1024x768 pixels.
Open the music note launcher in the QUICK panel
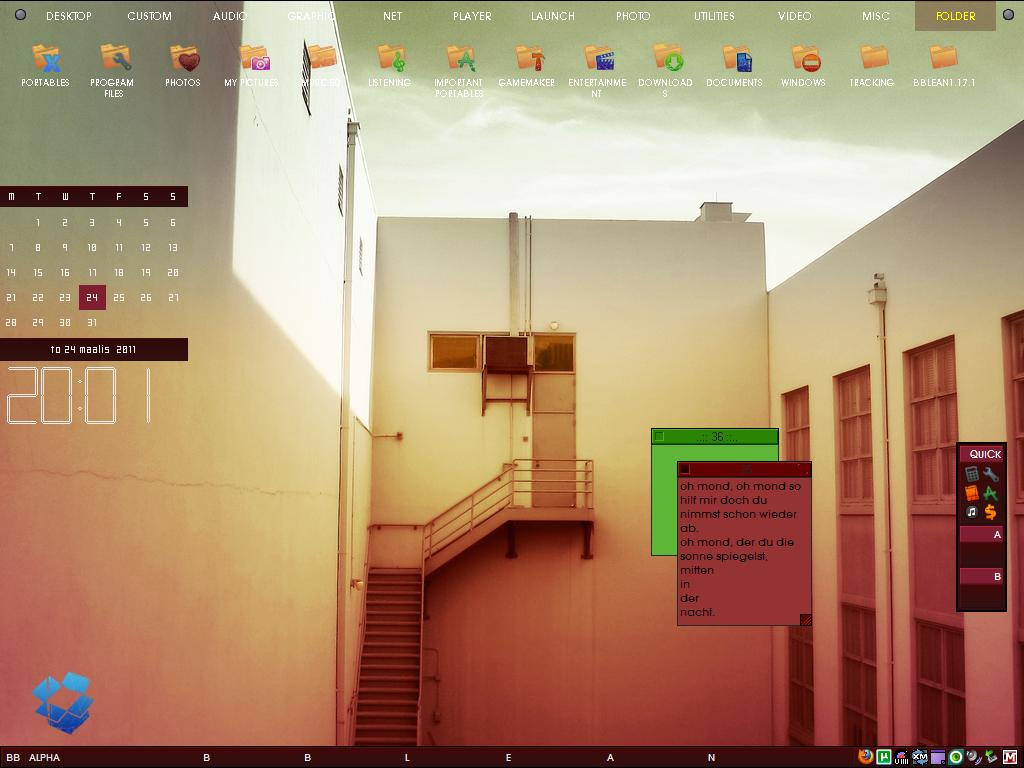[x=971, y=511]
